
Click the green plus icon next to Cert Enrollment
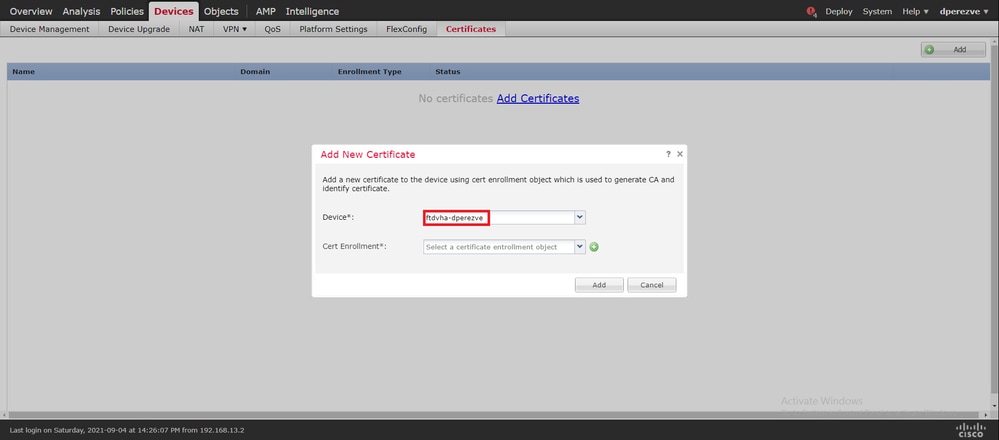[x=594, y=247]
